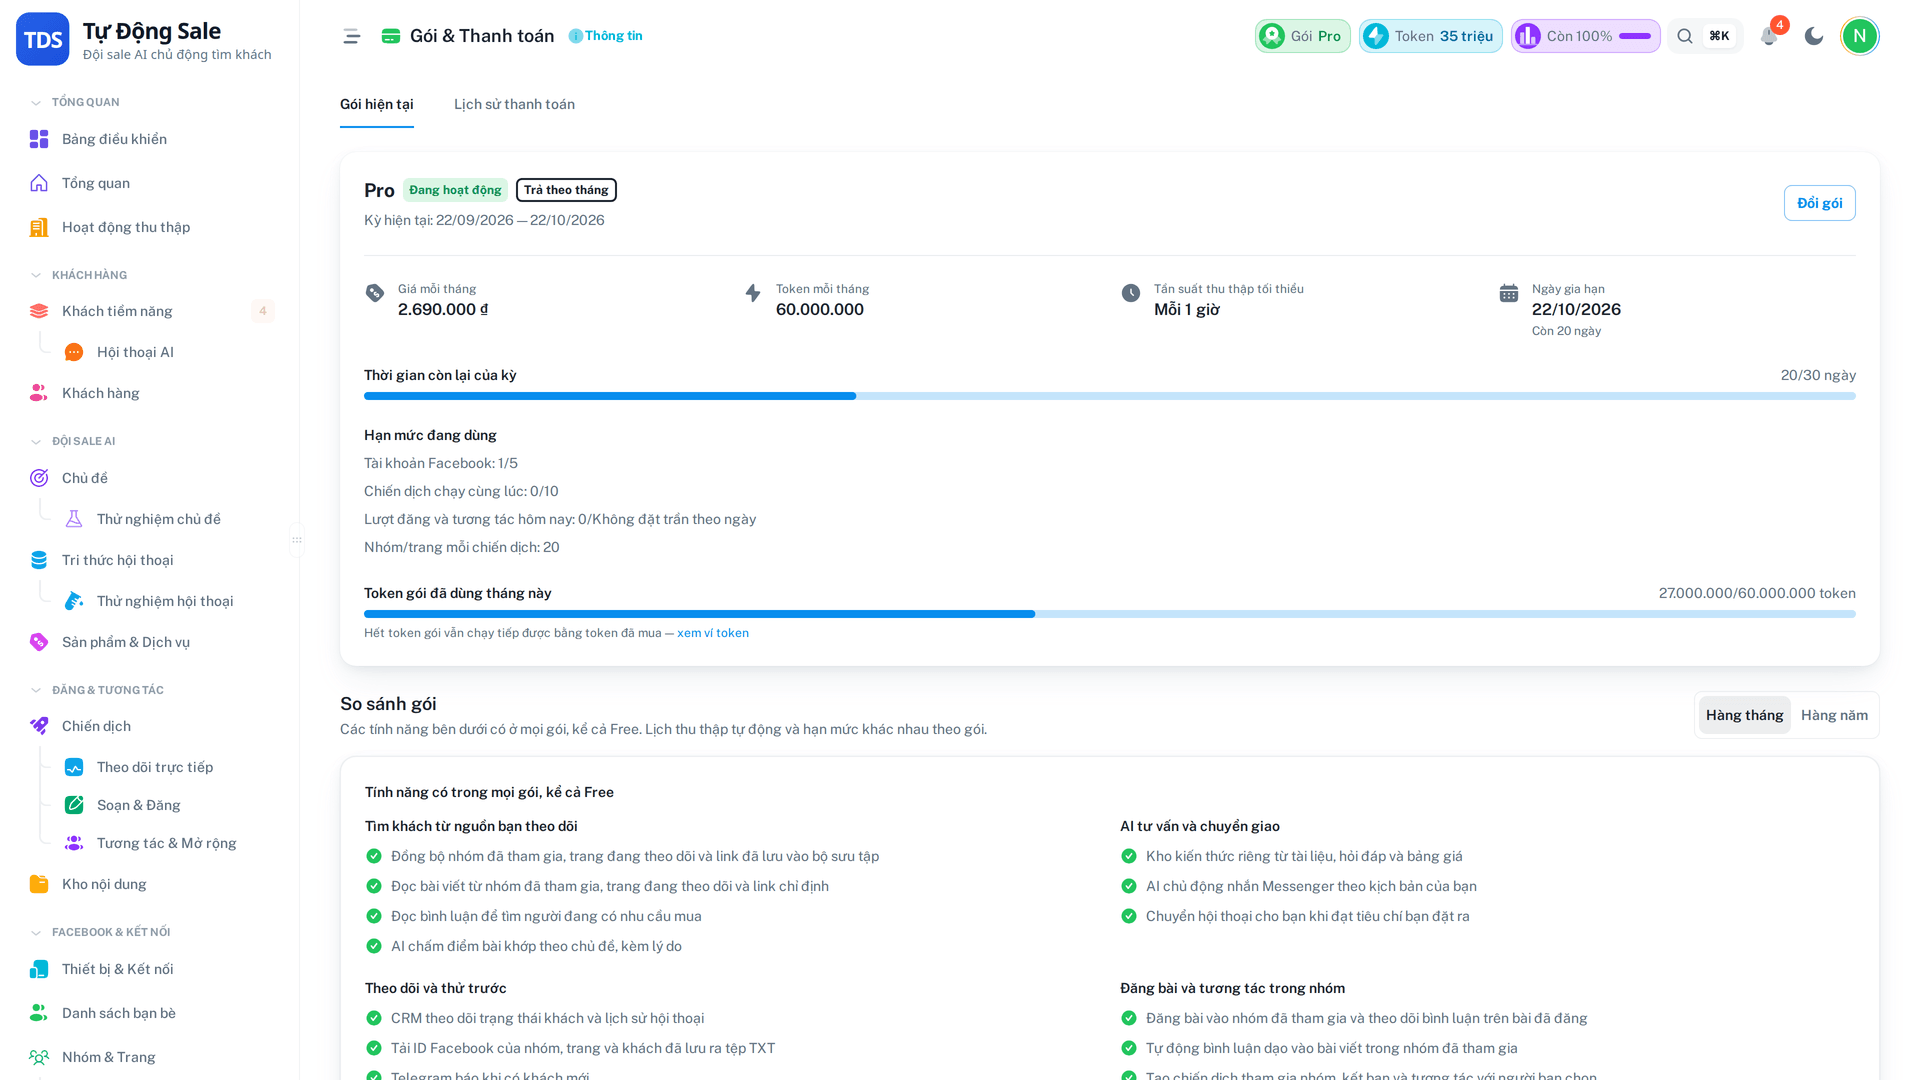Click the Thông tin info link
Screen dimensions: 1920x1080
point(606,36)
